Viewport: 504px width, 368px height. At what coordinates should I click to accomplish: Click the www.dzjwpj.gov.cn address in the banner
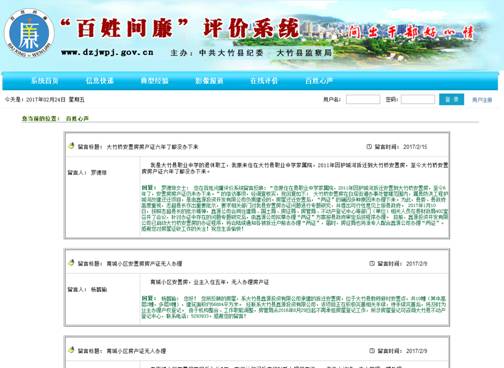point(107,52)
